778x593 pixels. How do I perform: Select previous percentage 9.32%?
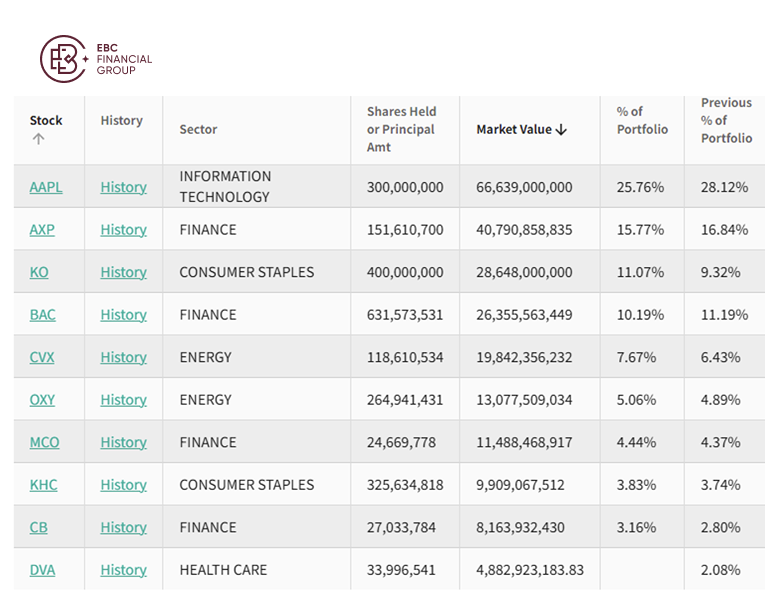point(720,272)
